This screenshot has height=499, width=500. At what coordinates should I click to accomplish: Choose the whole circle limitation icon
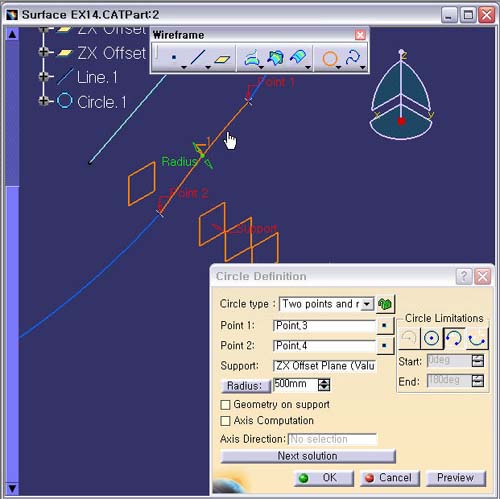click(x=431, y=338)
